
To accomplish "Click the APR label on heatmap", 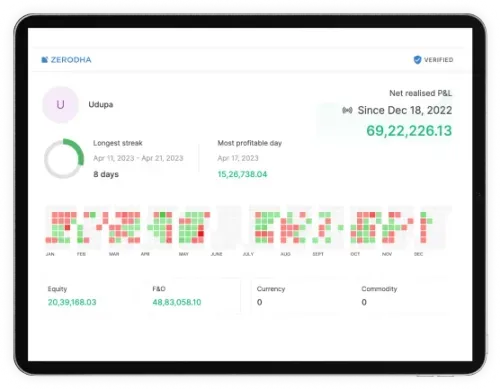I will click(145, 254).
